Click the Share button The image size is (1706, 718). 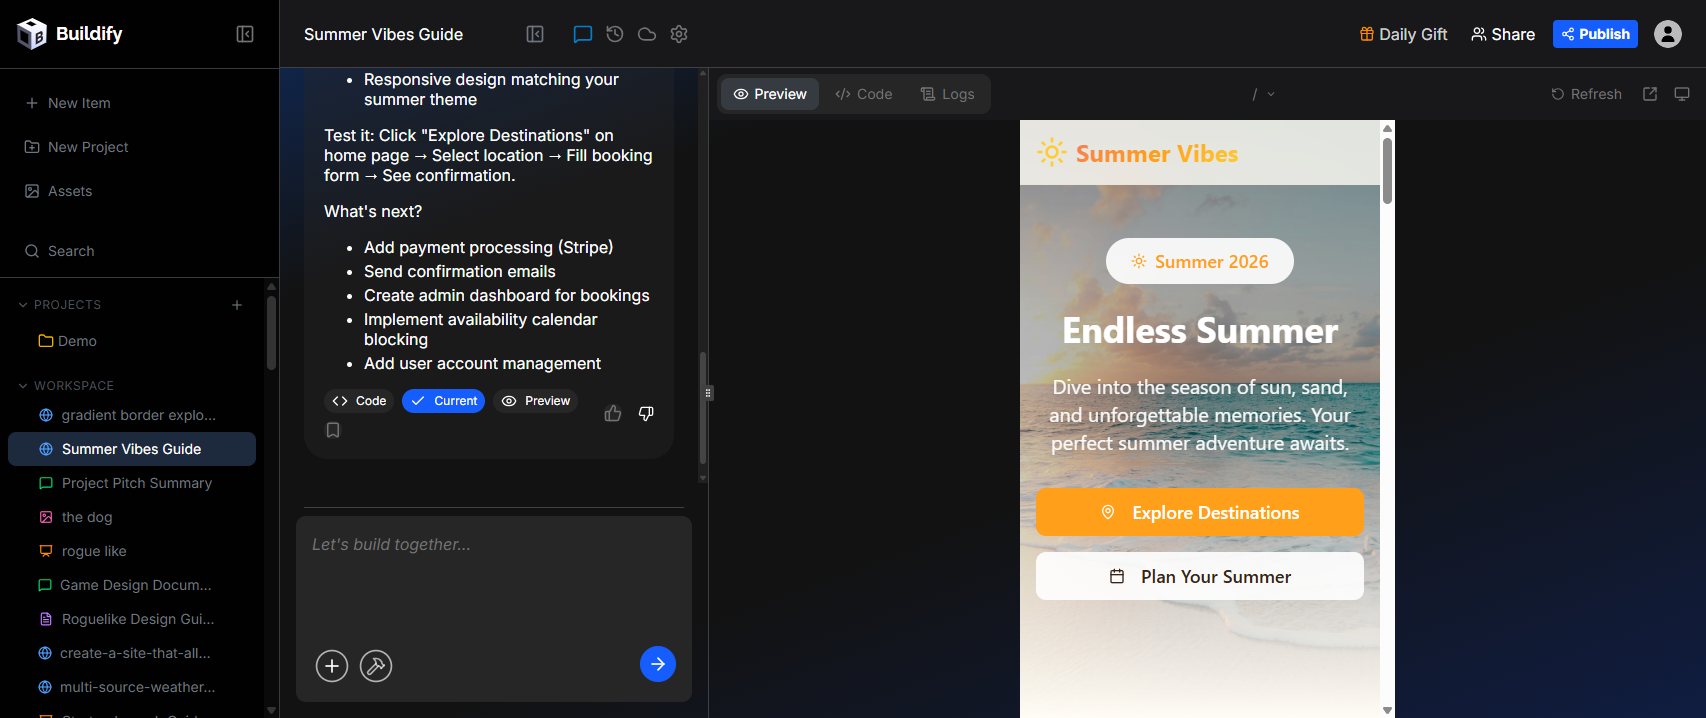(x=1503, y=34)
